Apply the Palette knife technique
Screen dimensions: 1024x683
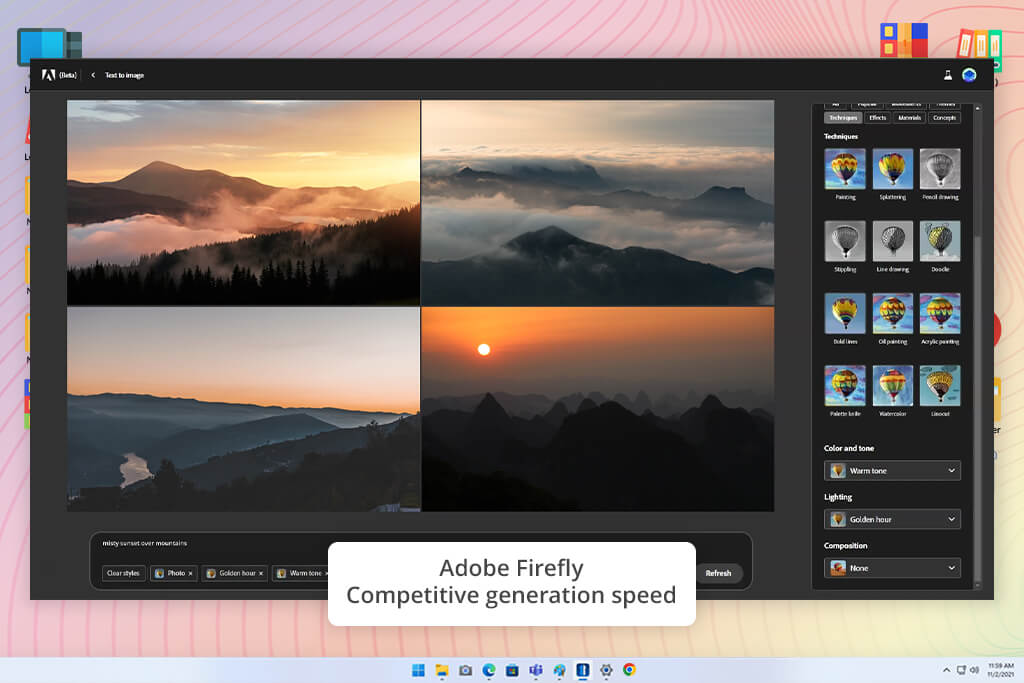(845, 385)
